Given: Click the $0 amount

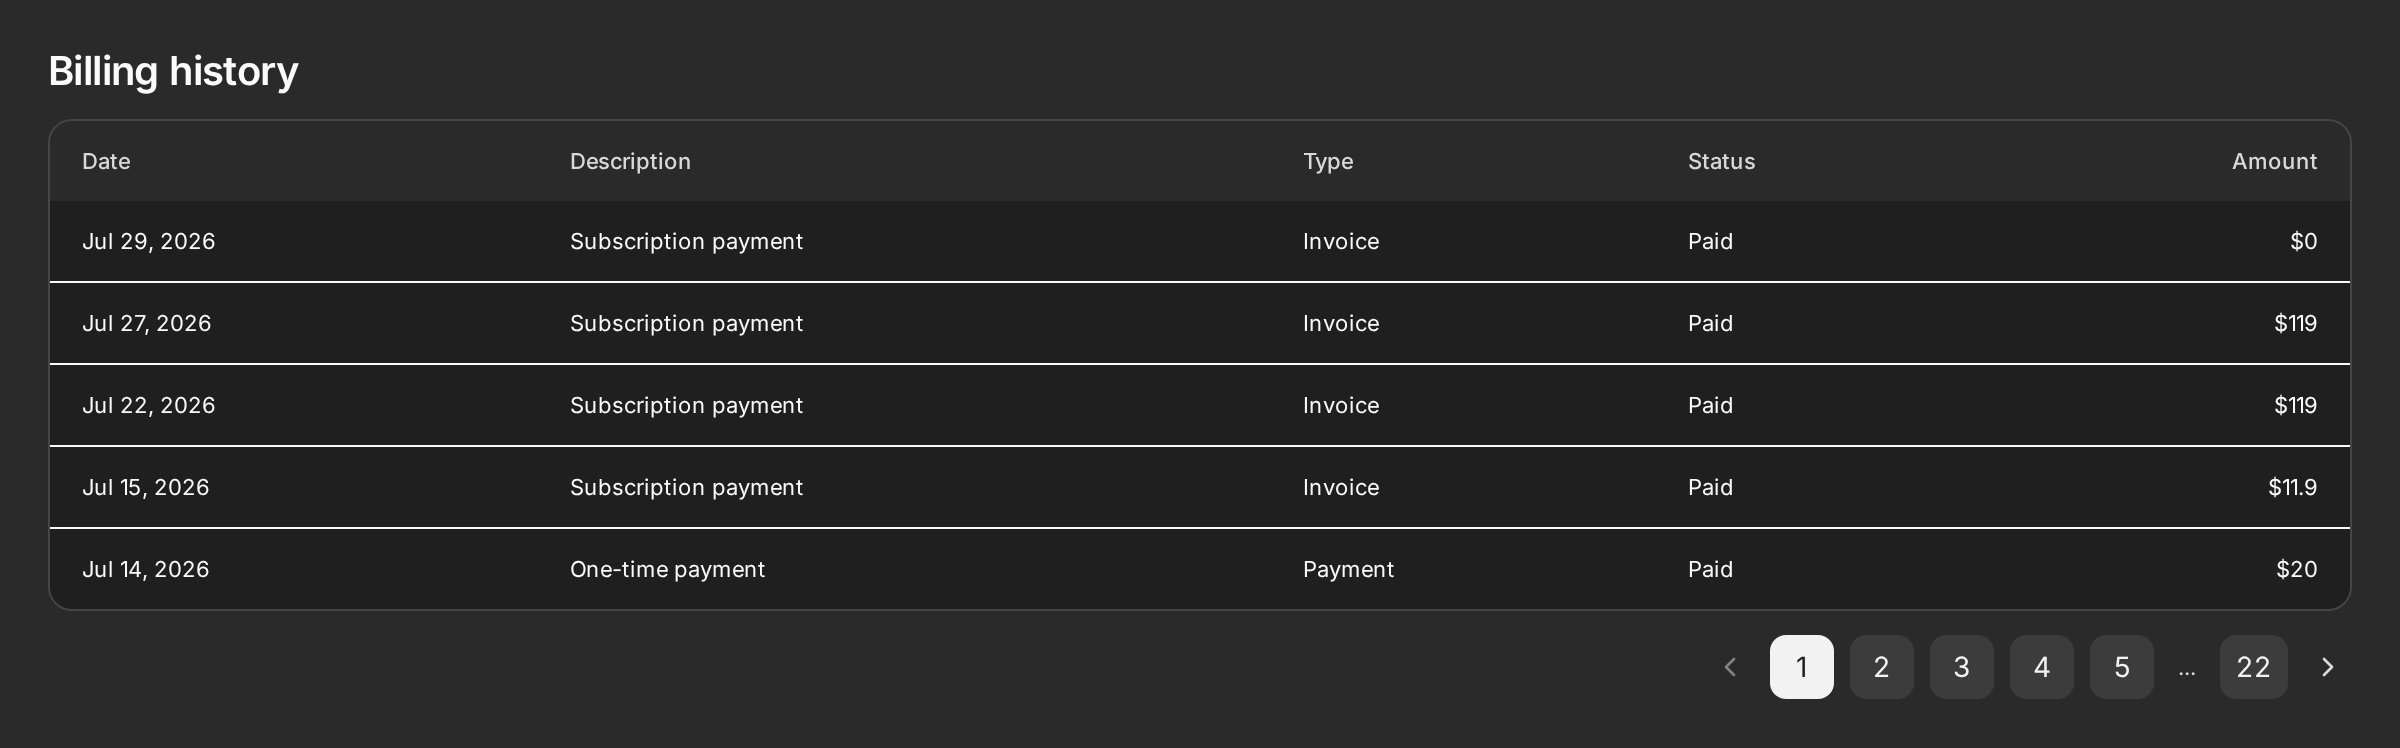Looking at the screenshot, I should click(x=2303, y=242).
